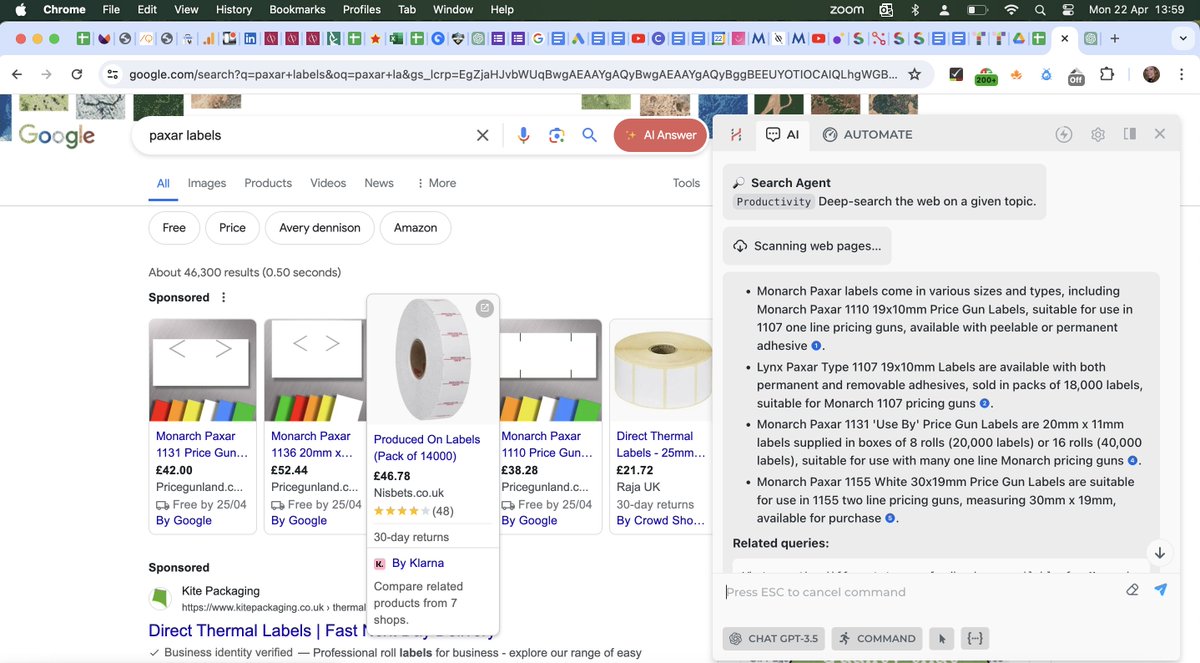Click the eraser icon to clear chat
Image resolution: width=1200 pixels, height=663 pixels.
[1132, 590]
